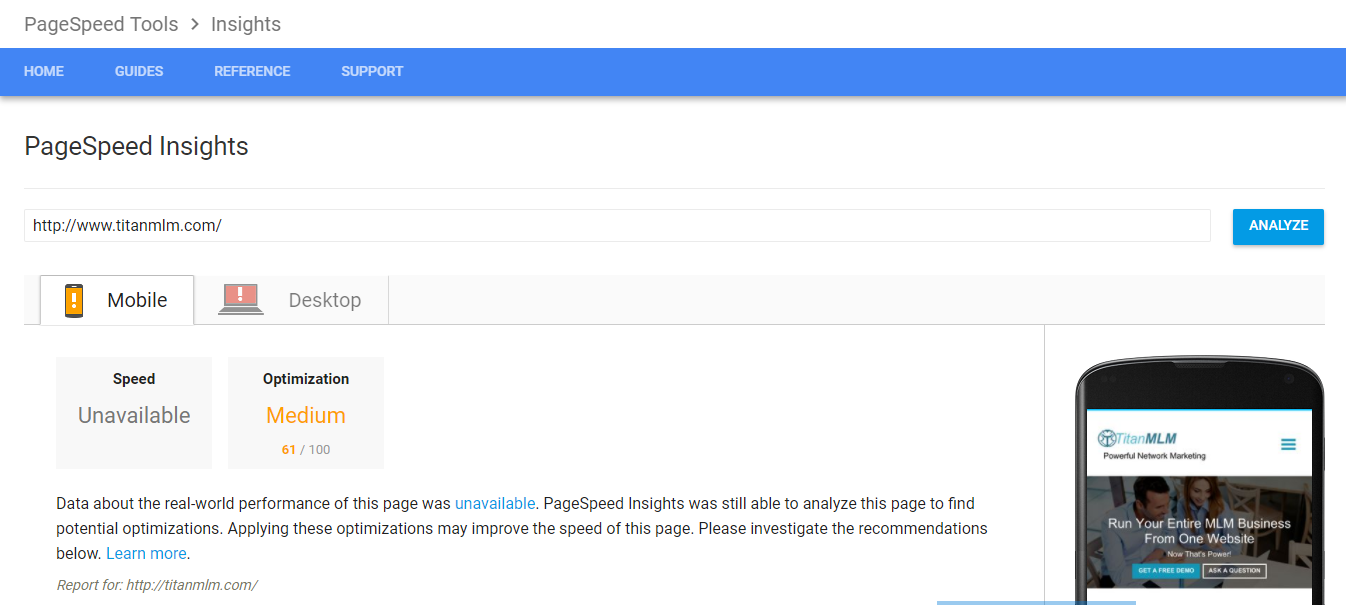Open the 'unavailable' link in the description
The width and height of the screenshot is (1346, 605).
coord(495,503)
